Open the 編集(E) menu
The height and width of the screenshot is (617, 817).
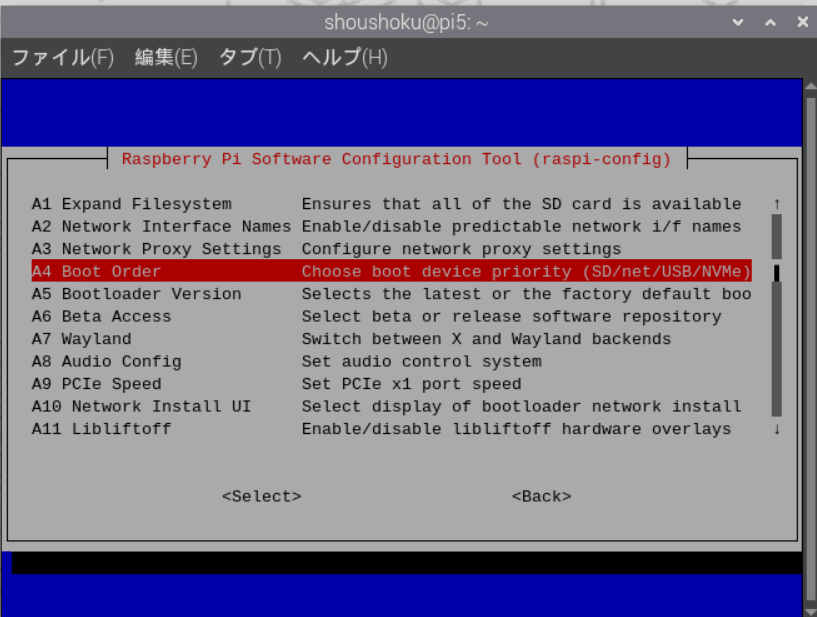(x=166, y=57)
